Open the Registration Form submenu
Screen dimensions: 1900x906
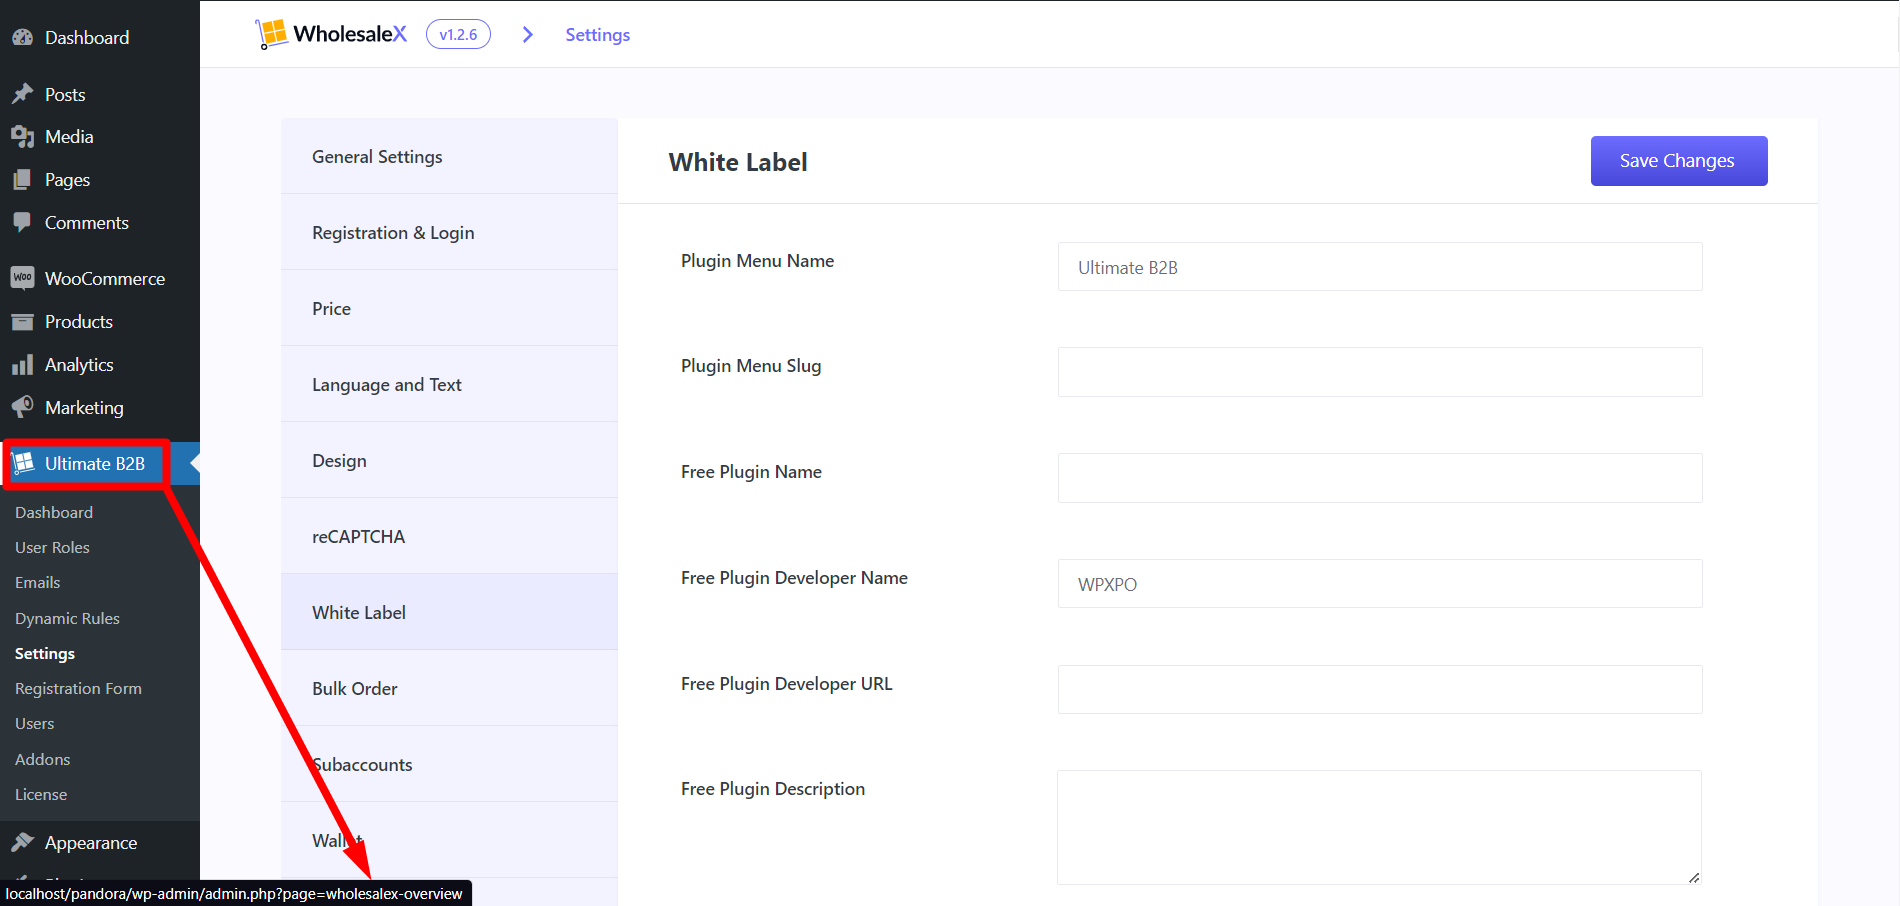point(78,688)
